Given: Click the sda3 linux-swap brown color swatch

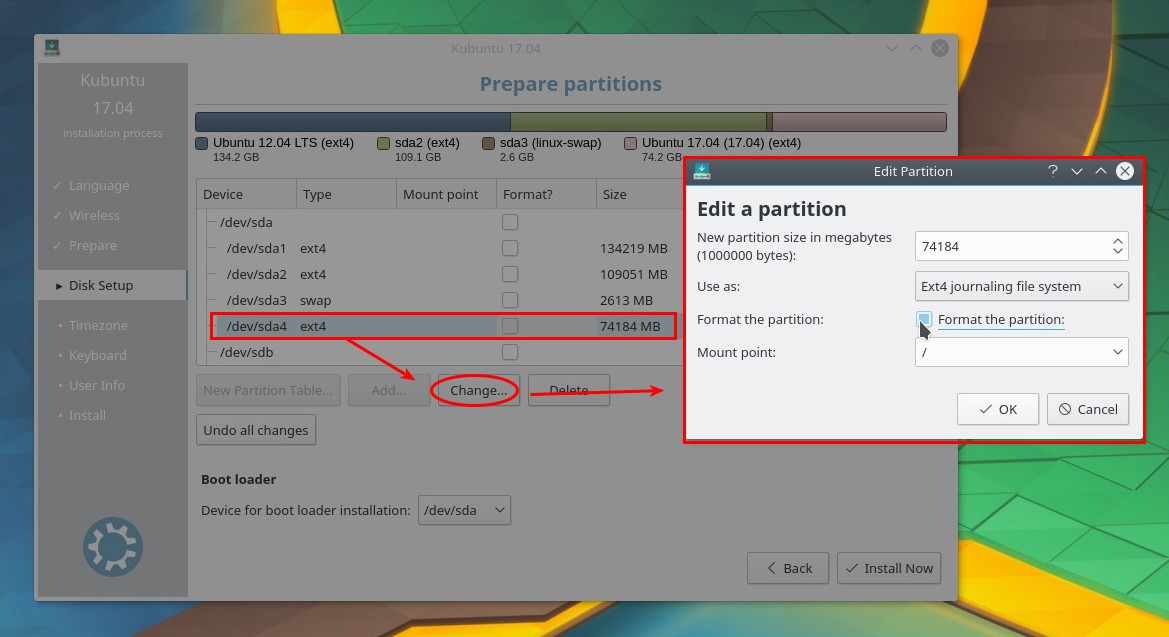Looking at the screenshot, I should 488,143.
